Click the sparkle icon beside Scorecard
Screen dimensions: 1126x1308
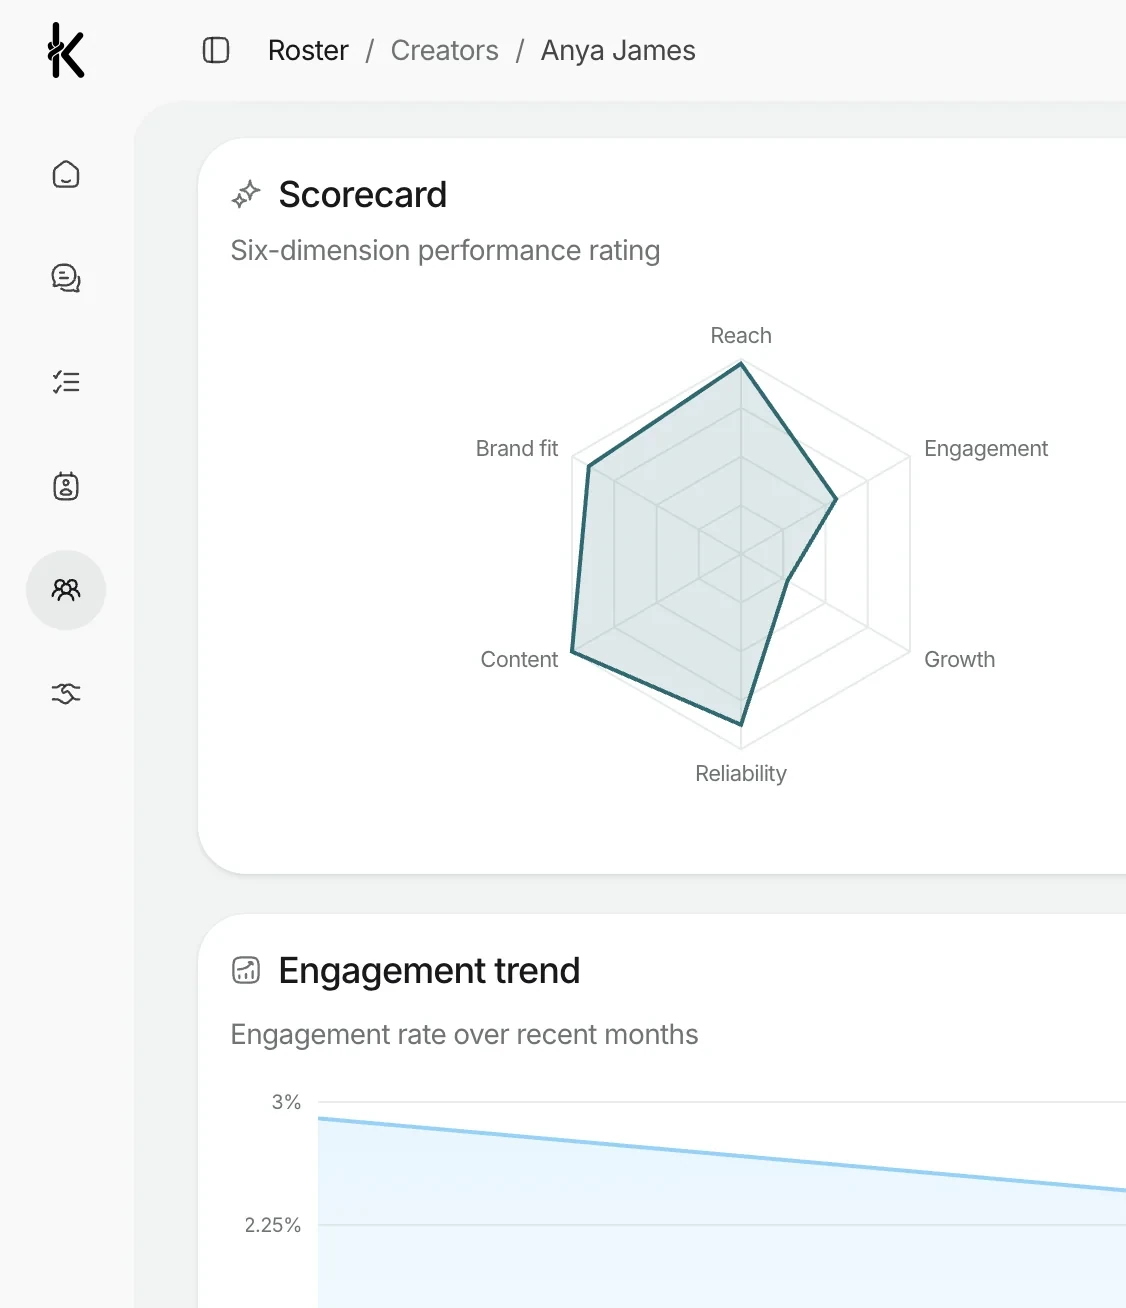pos(246,194)
